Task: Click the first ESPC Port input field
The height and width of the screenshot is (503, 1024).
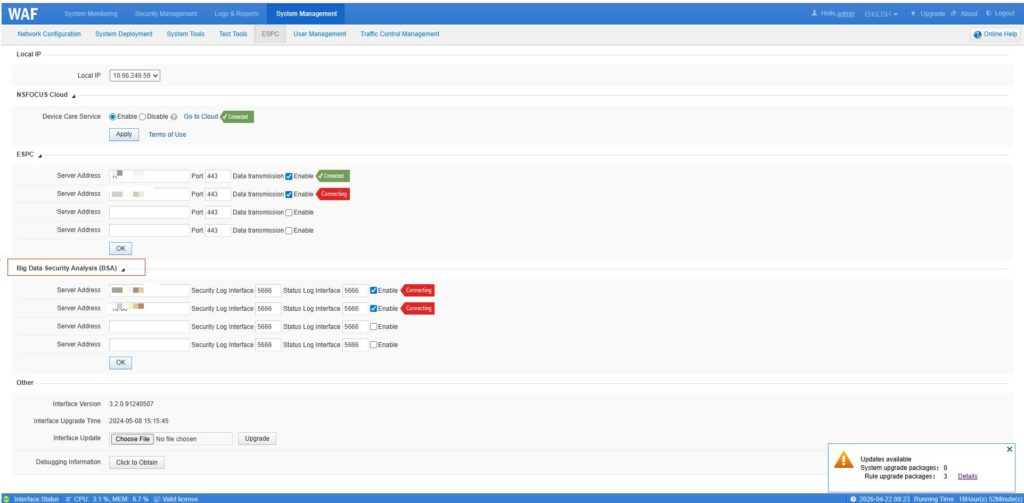Action: point(217,176)
